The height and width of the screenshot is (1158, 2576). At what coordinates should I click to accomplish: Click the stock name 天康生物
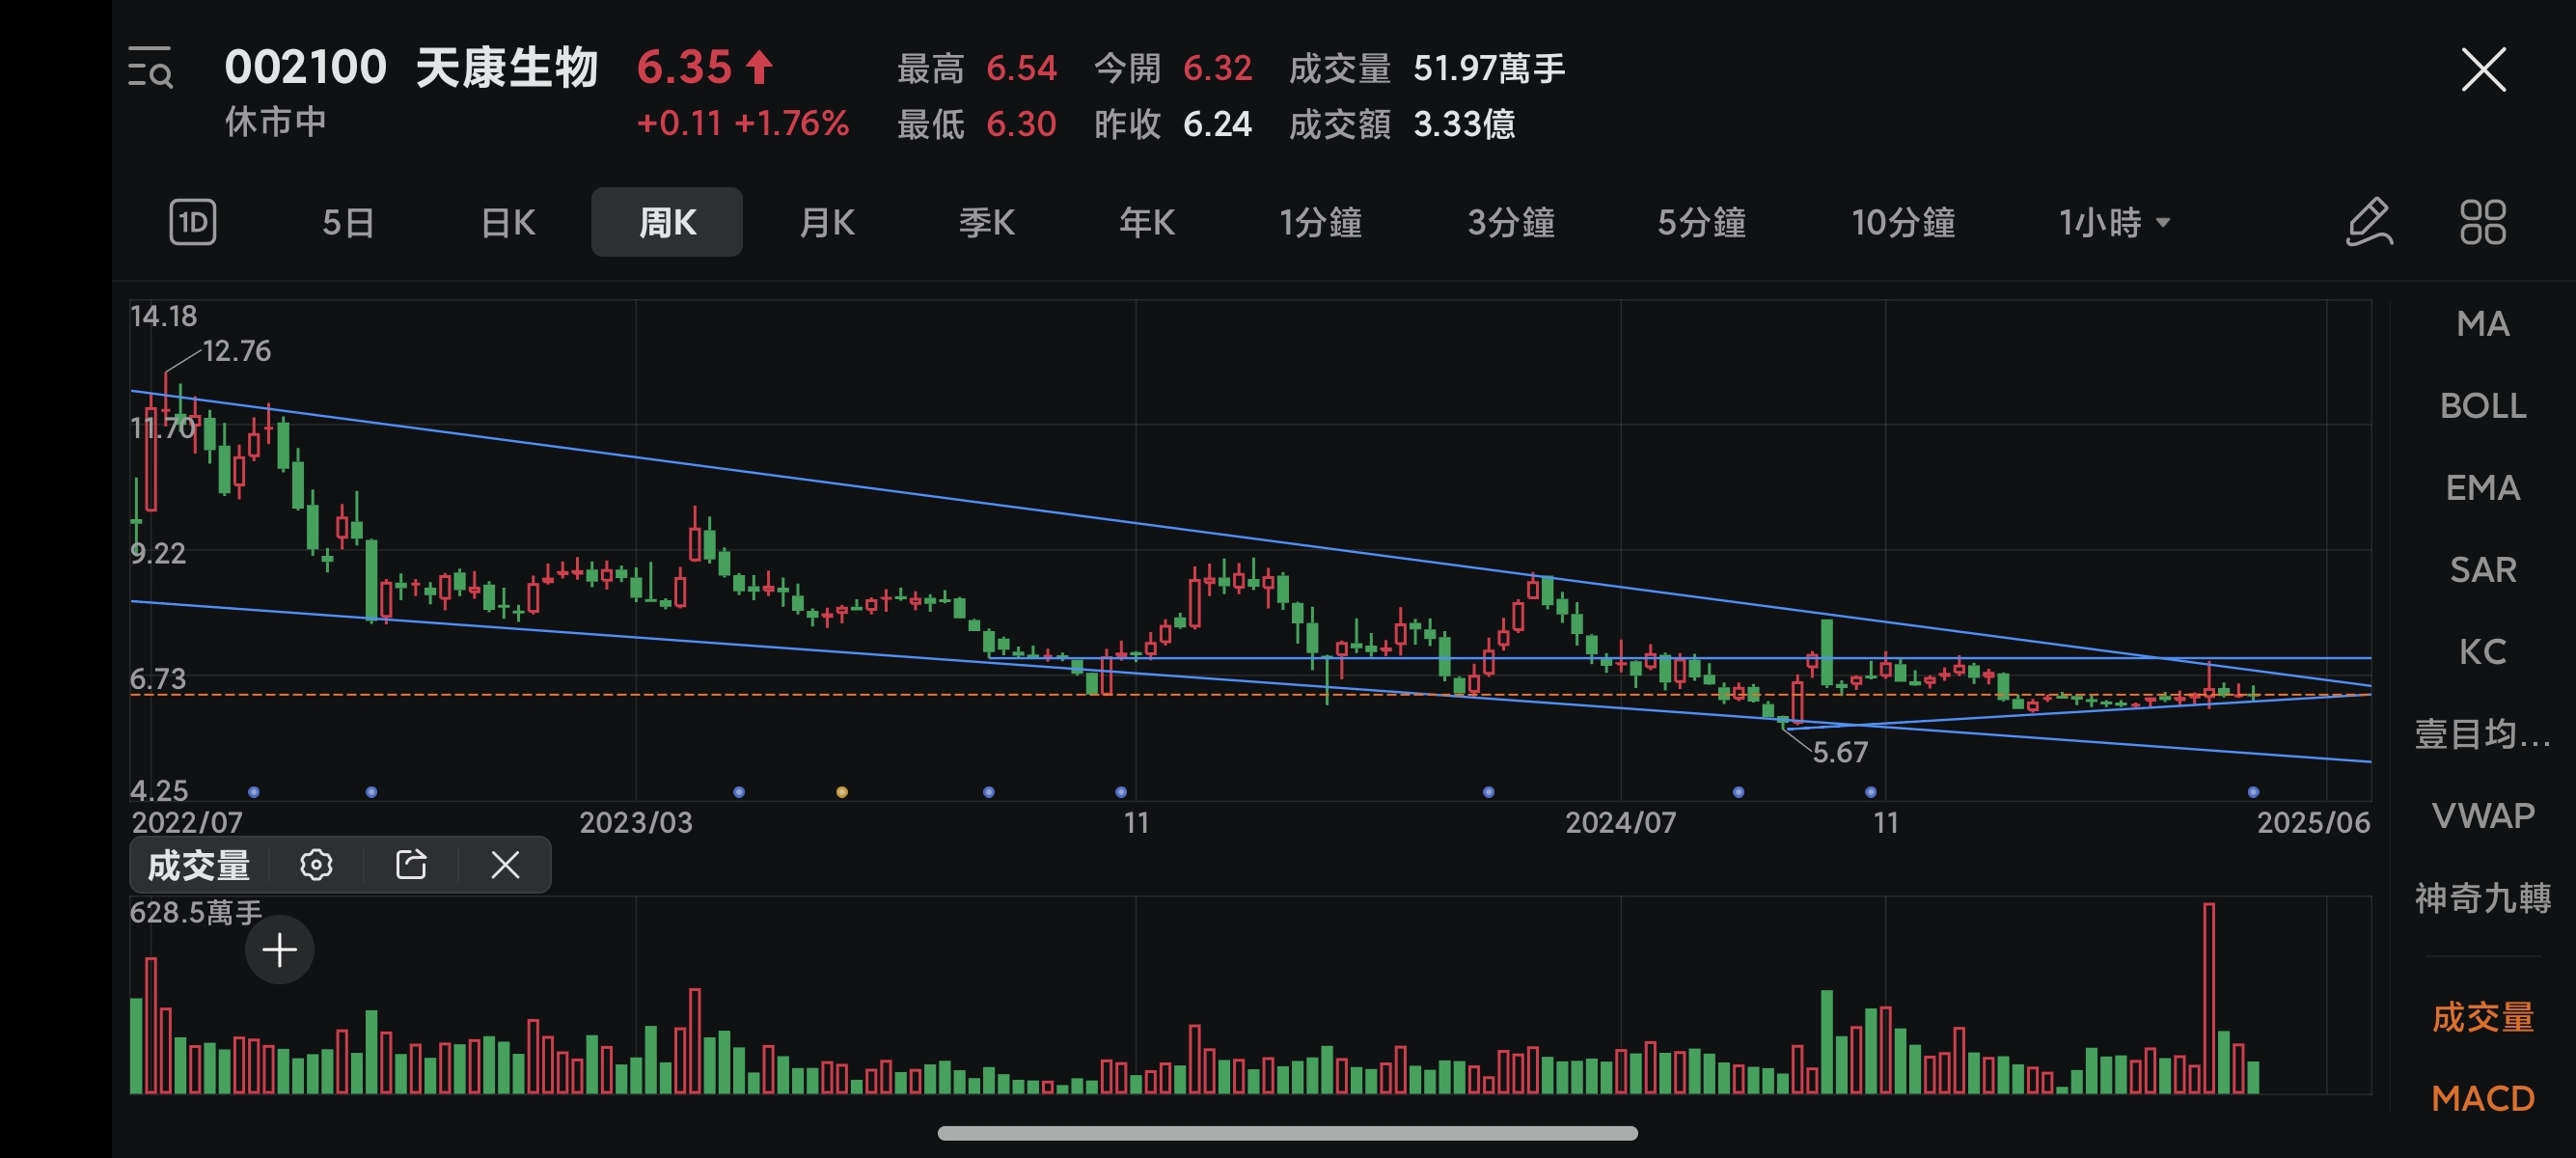tap(507, 68)
